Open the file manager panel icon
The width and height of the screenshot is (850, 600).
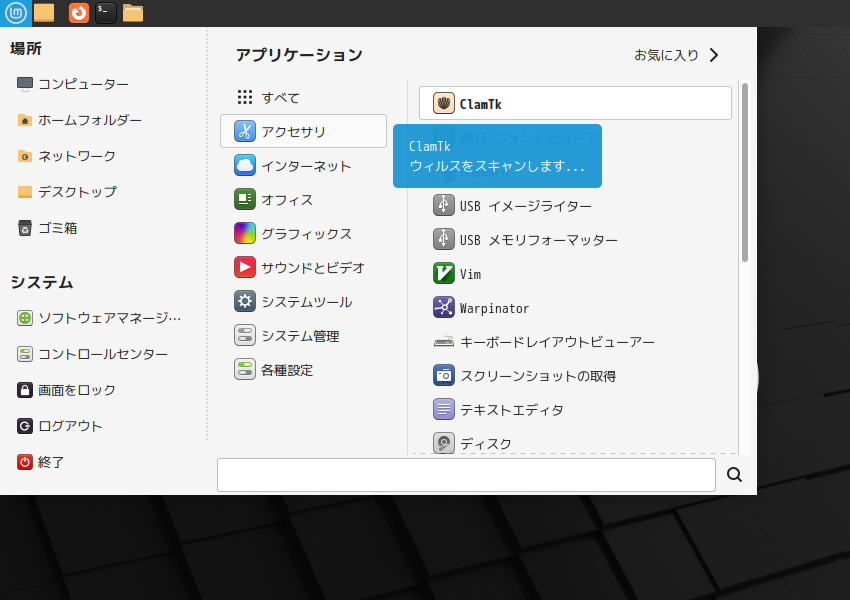pos(133,13)
